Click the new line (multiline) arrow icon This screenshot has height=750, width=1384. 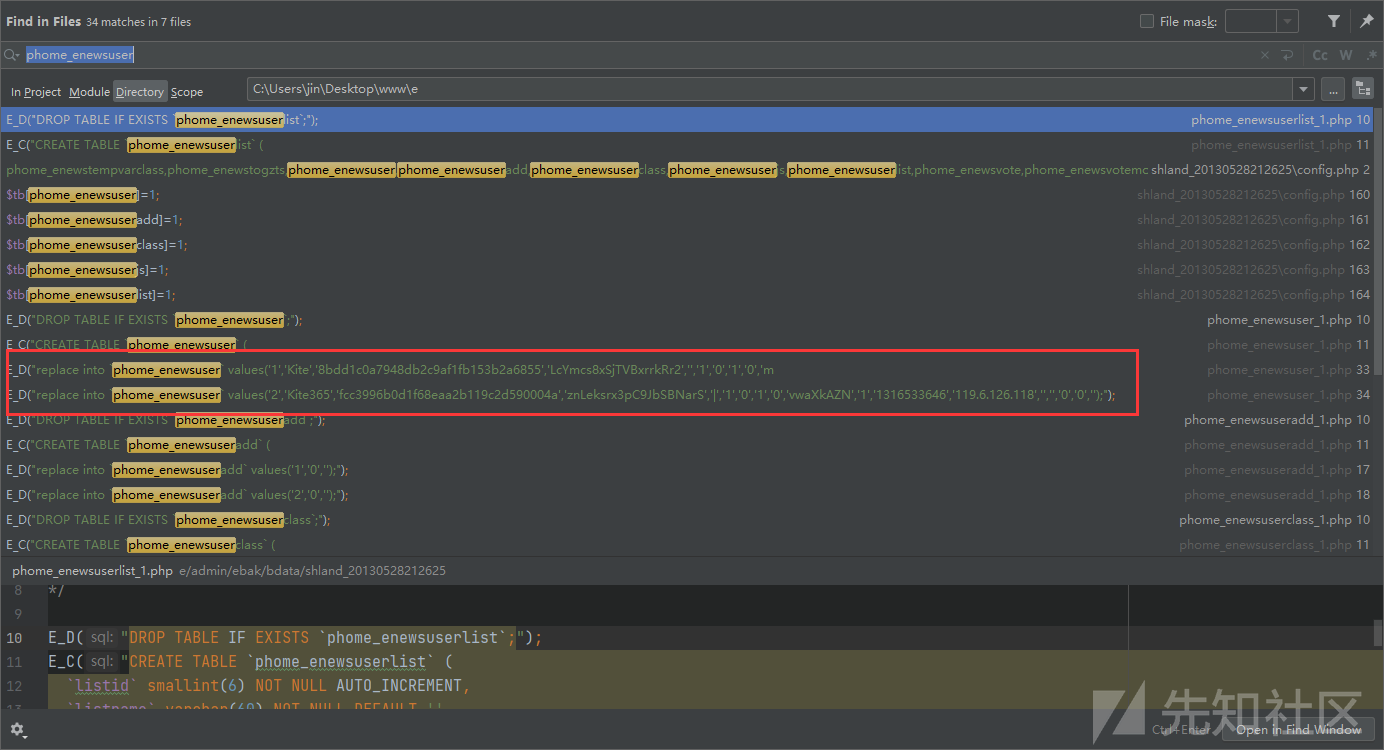point(1288,55)
